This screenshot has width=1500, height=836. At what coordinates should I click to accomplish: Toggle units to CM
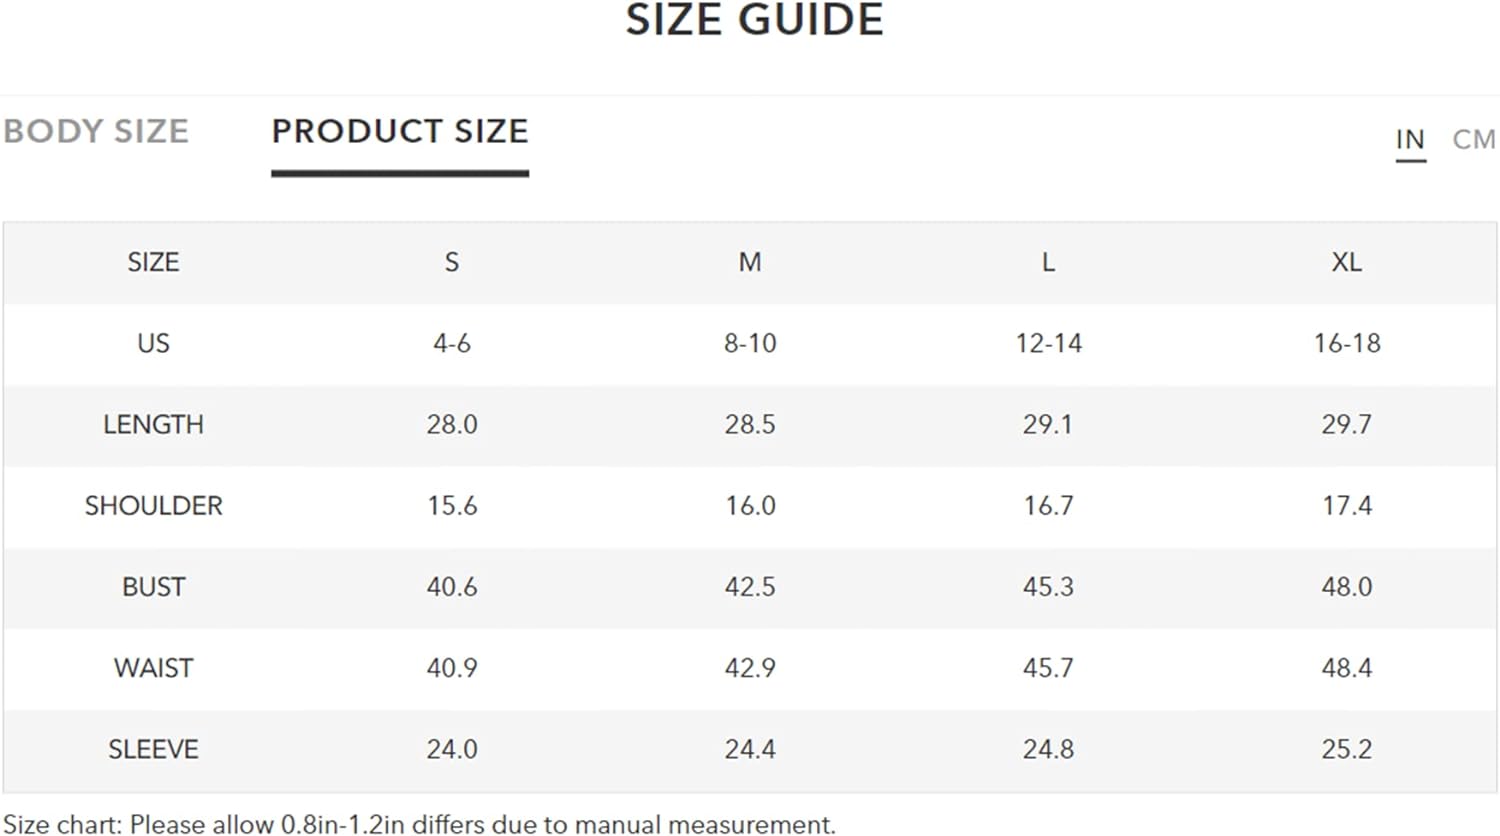(1474, 139)
